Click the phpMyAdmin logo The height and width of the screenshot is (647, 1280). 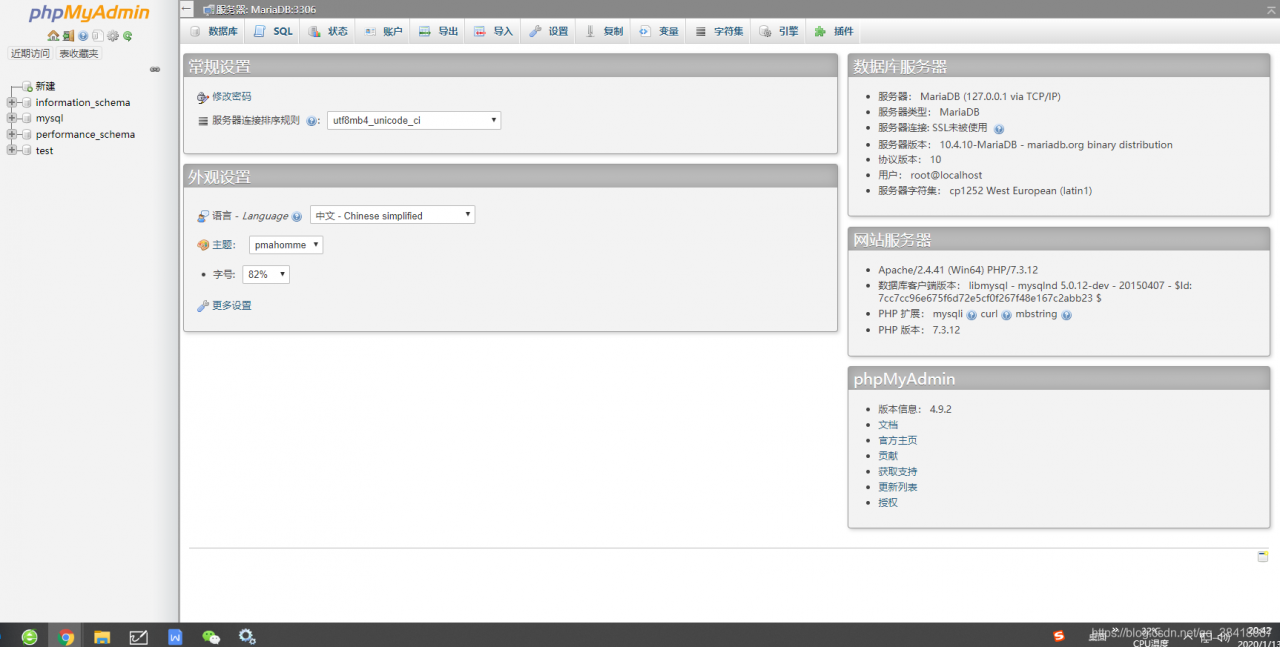[x=89, y=13]
